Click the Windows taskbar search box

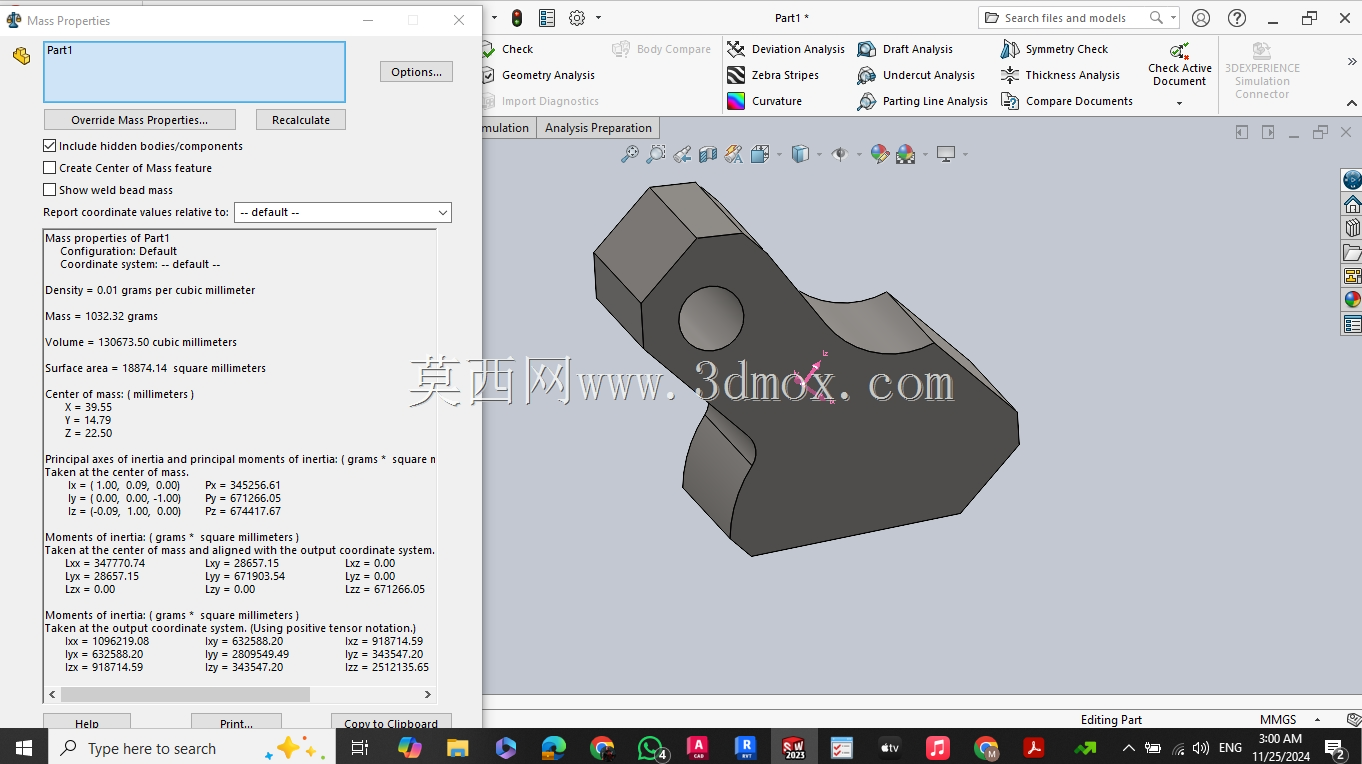coord(190,747)
